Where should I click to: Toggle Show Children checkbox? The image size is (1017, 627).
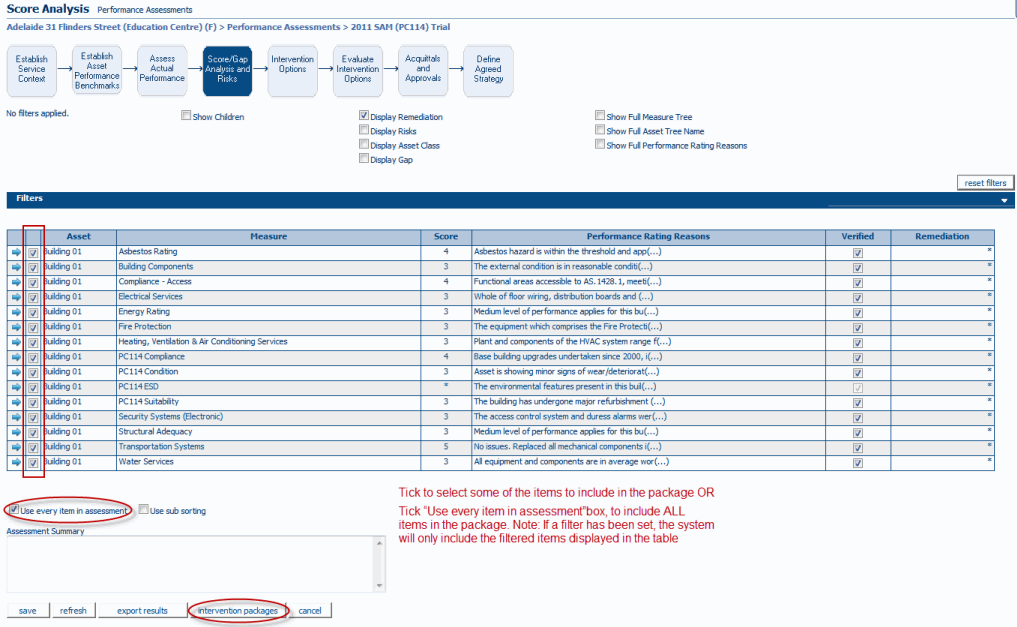(186, 115)
